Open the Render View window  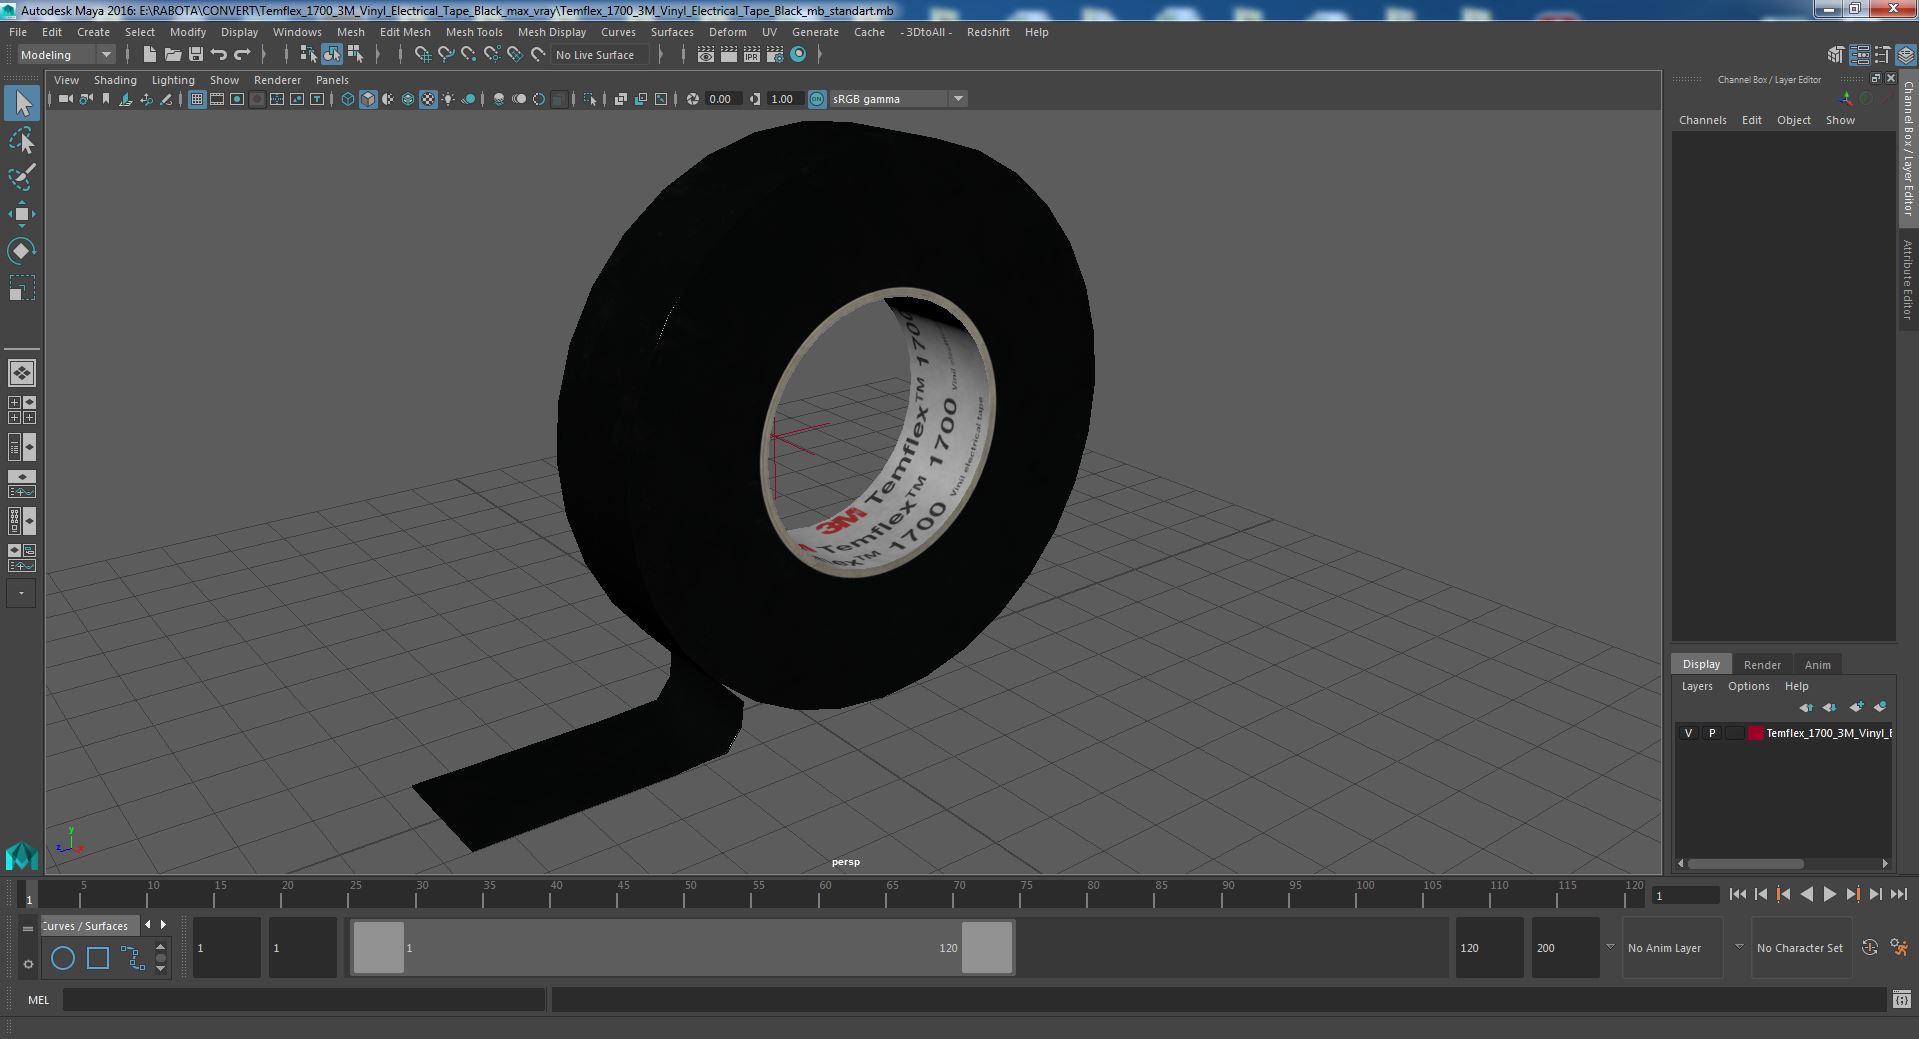[x=706, y=55]
